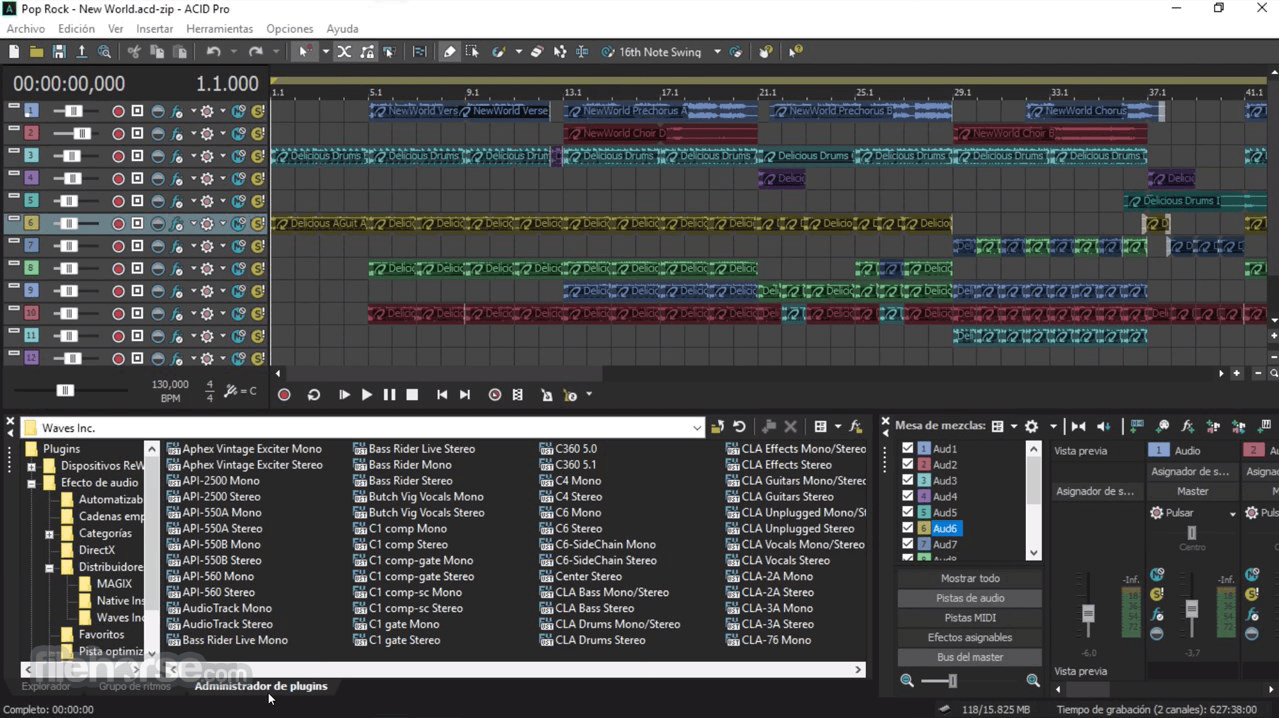1279x718 pixels.
Task: Open the Archivo menu
Action: [x=26, y=29]
